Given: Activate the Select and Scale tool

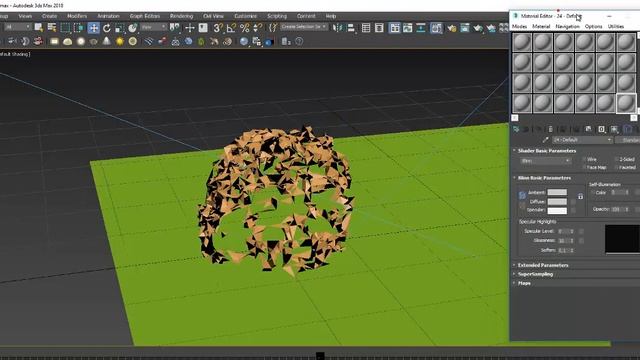Looking at the screenshot, I should tap(119, 28).
